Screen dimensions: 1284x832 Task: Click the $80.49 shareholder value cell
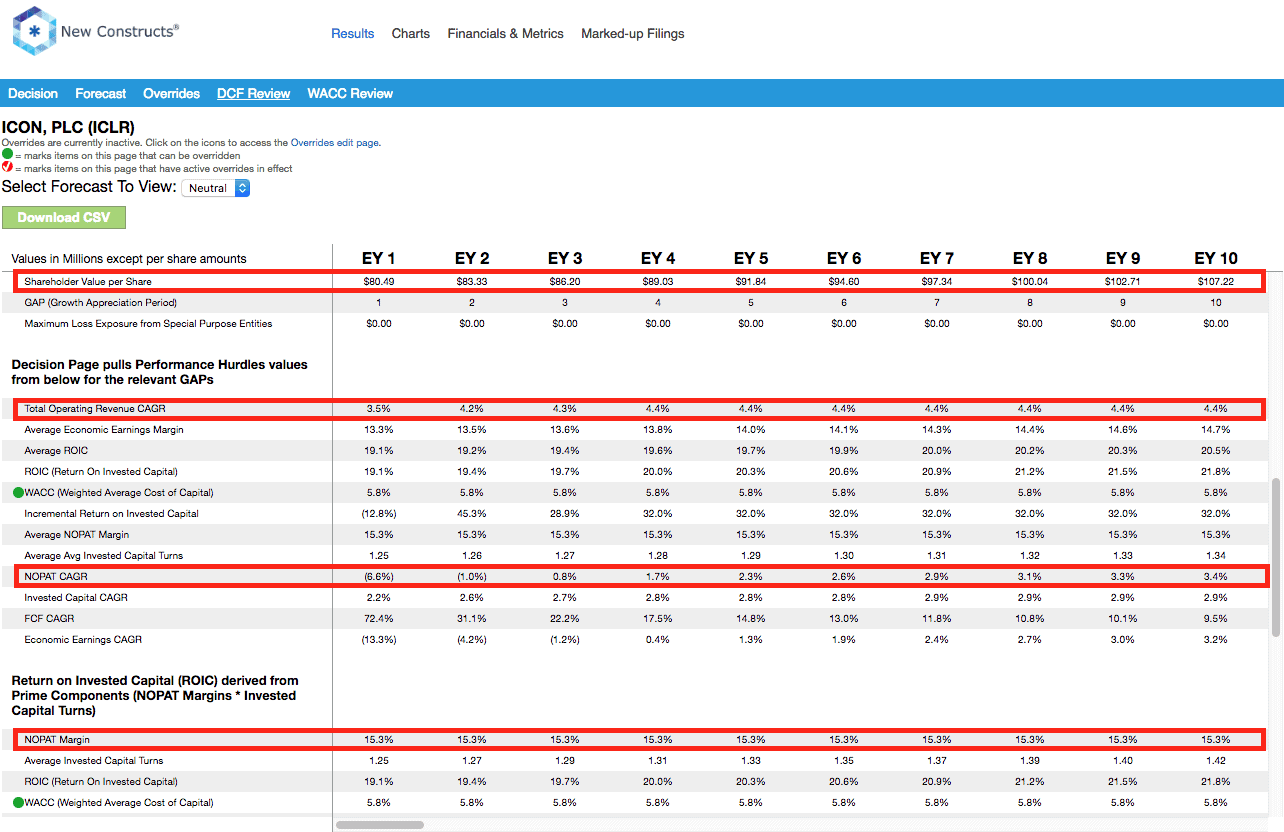point(379,282)
